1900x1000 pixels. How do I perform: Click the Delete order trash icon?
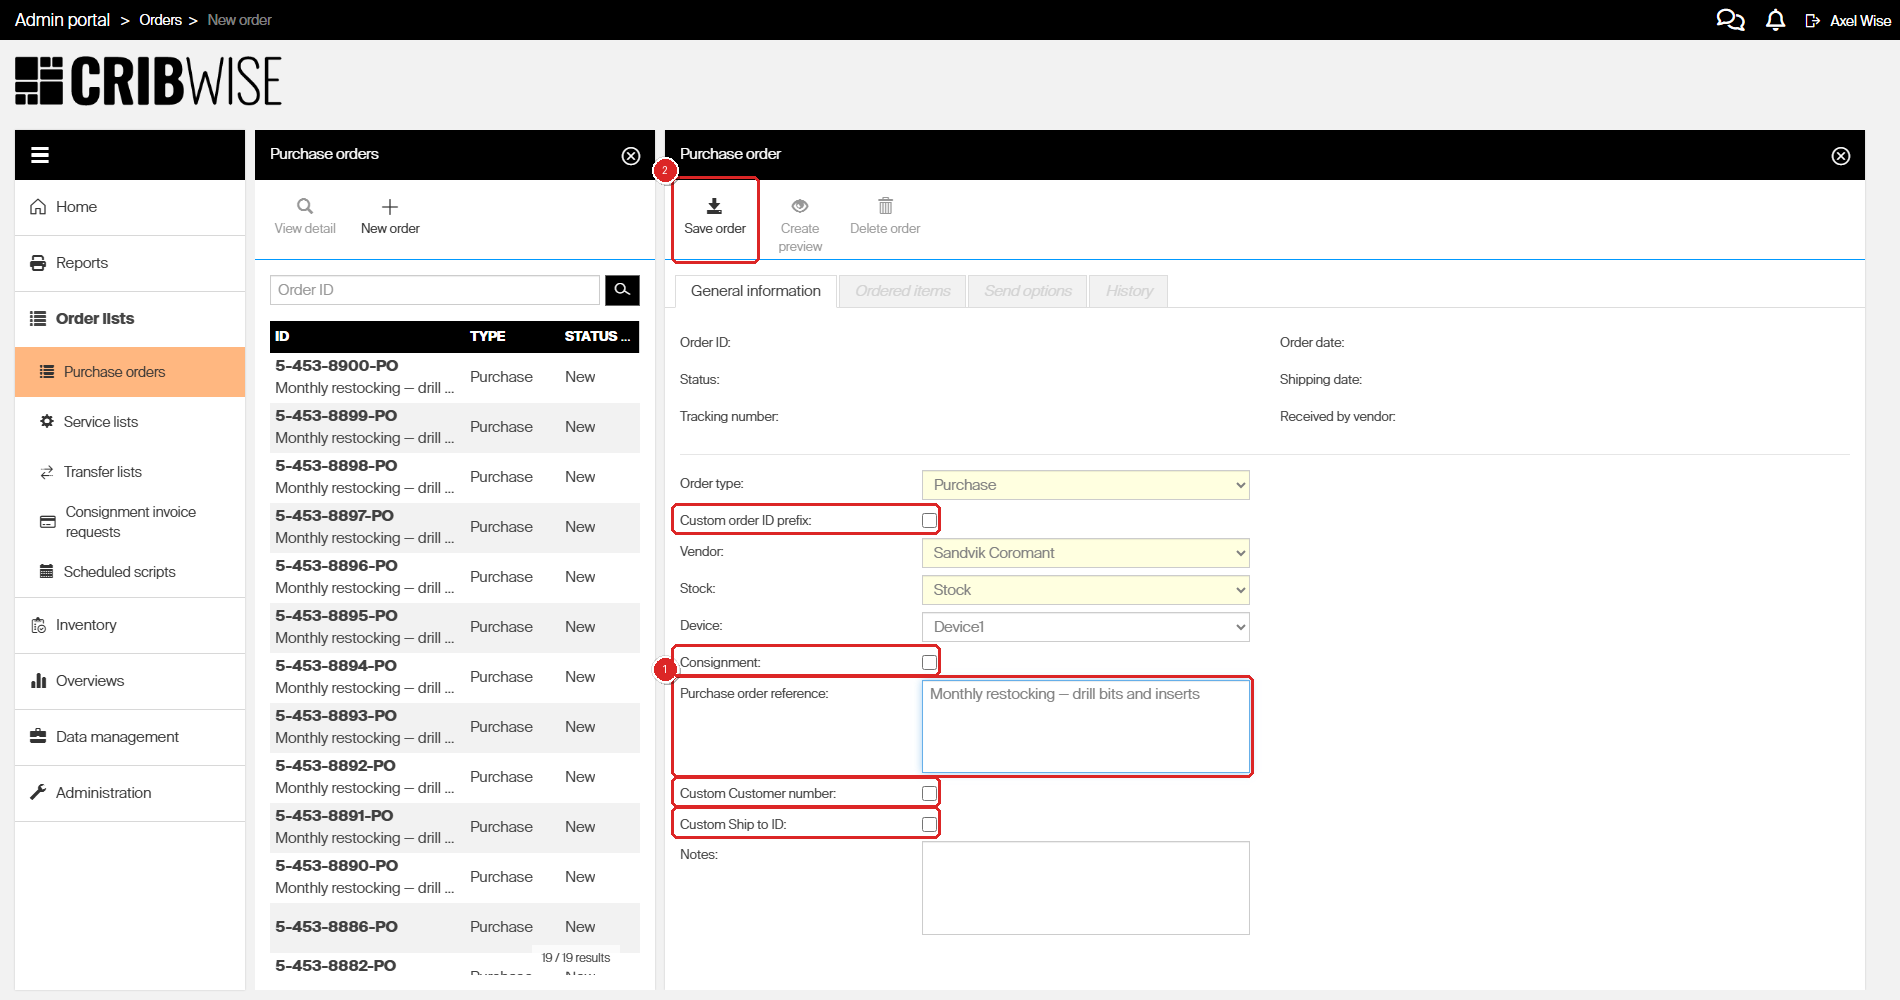point(885,206)
